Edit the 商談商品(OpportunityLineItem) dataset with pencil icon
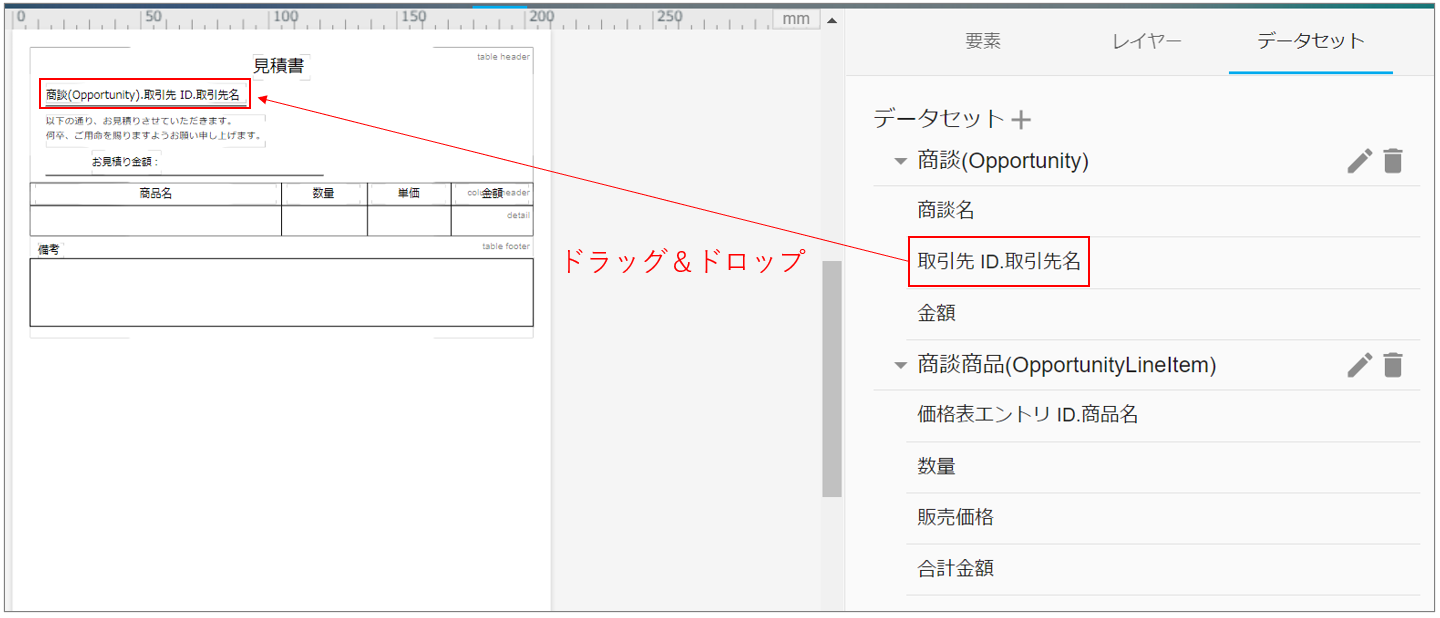The width and height of the screenshot is (1440, 618). [1359, 366]
